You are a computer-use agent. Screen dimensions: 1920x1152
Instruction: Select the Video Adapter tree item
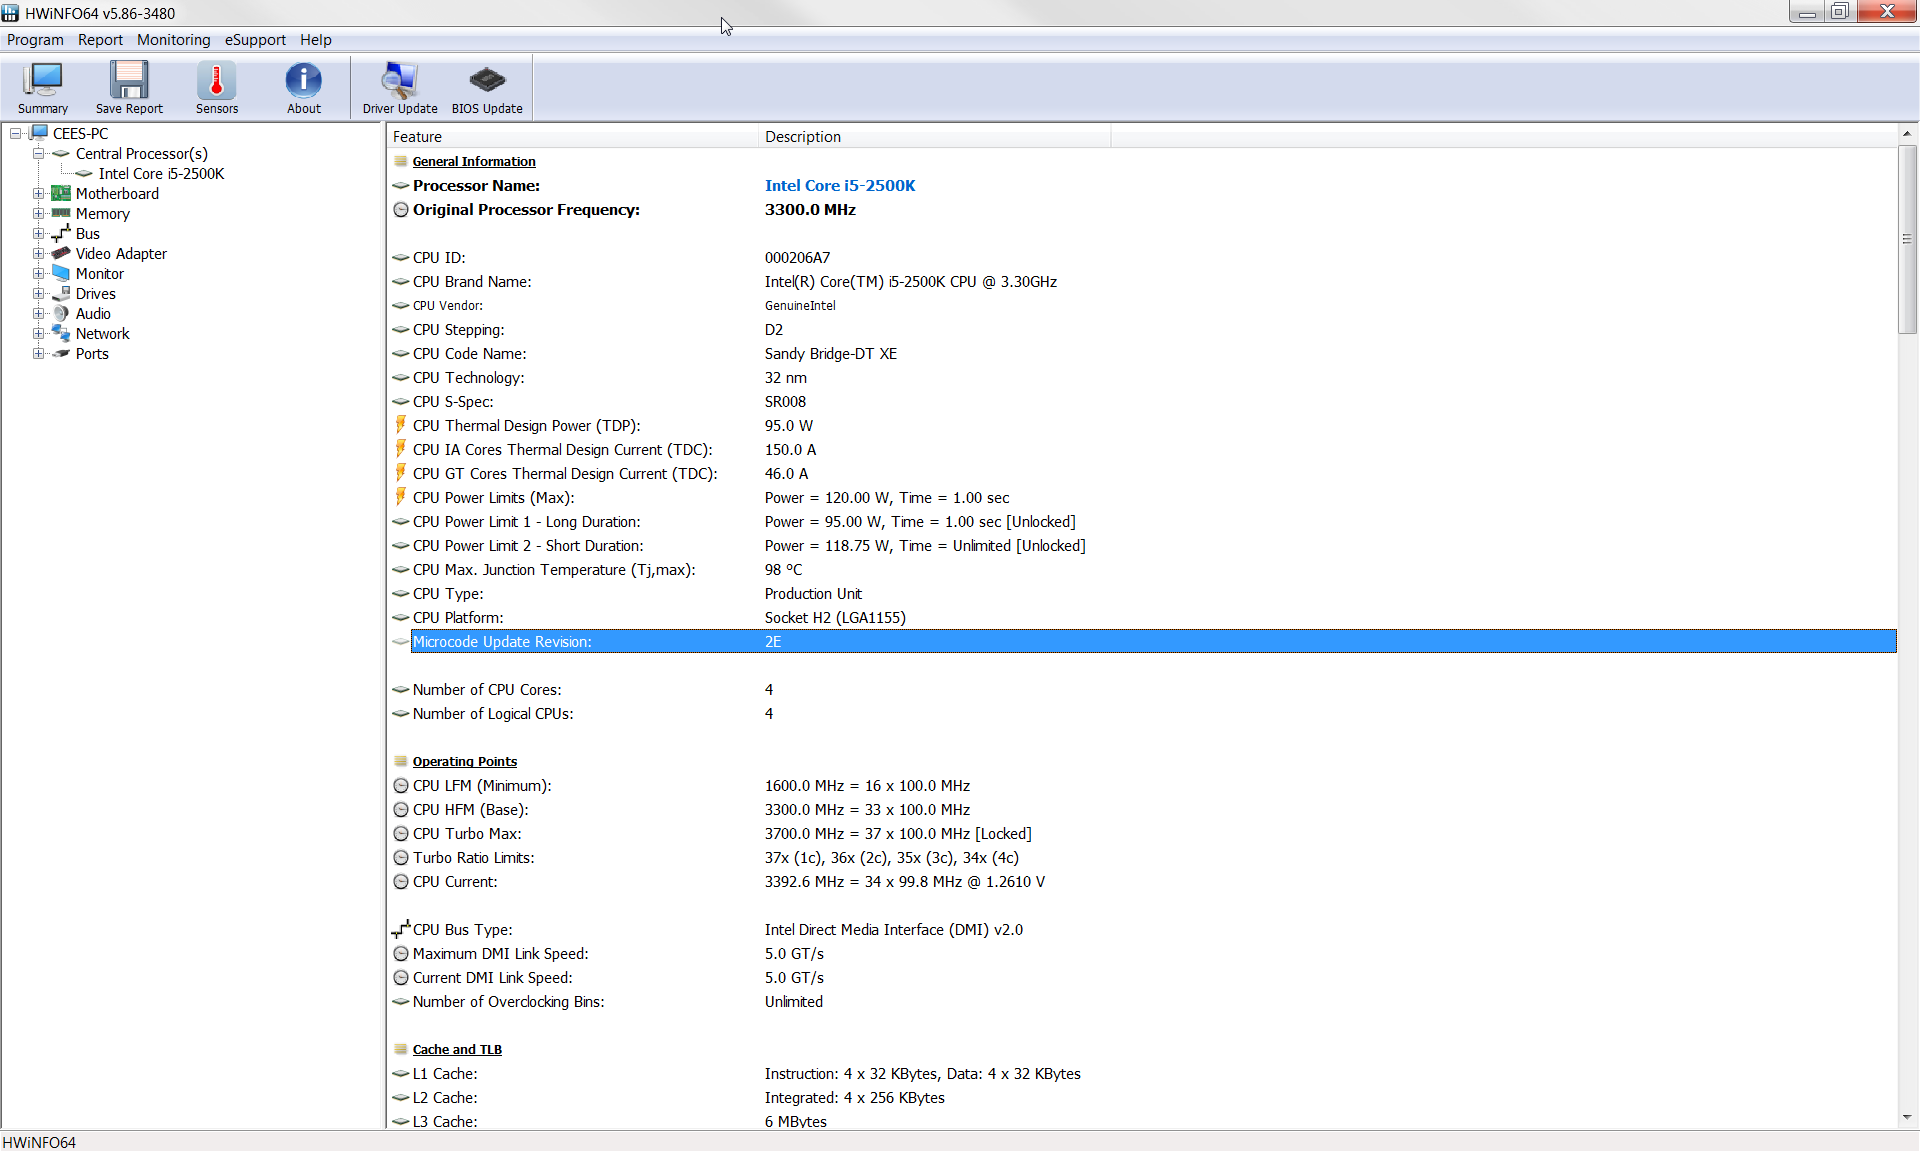click(x=121, y=254)
